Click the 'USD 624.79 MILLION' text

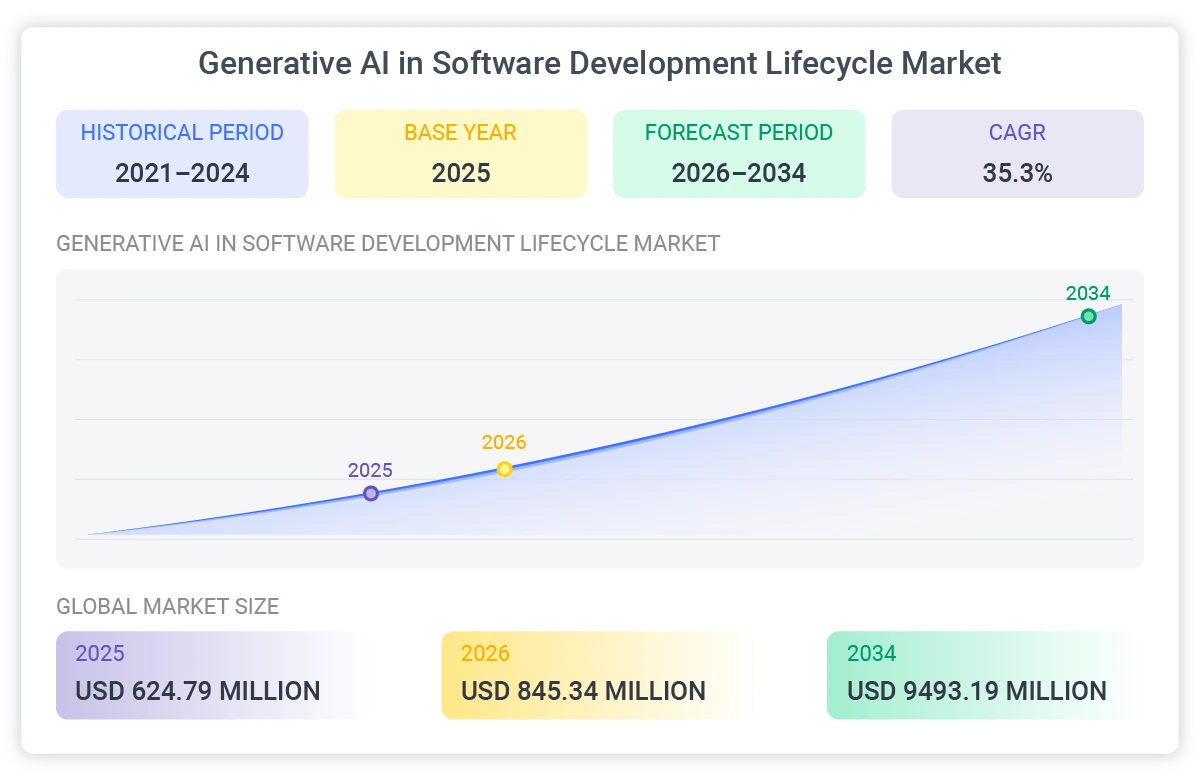point(198,691)
